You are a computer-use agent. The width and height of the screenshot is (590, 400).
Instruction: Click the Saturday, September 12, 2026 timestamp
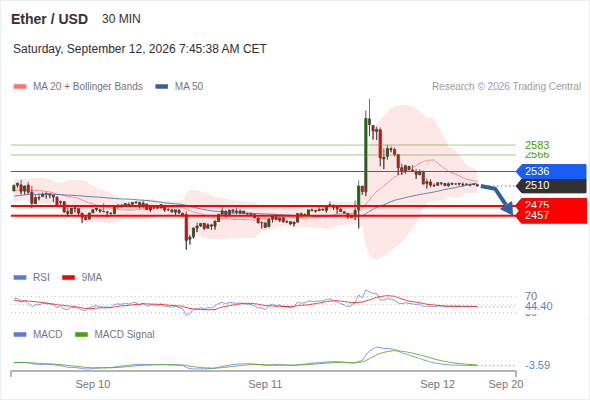click(140, 49)
